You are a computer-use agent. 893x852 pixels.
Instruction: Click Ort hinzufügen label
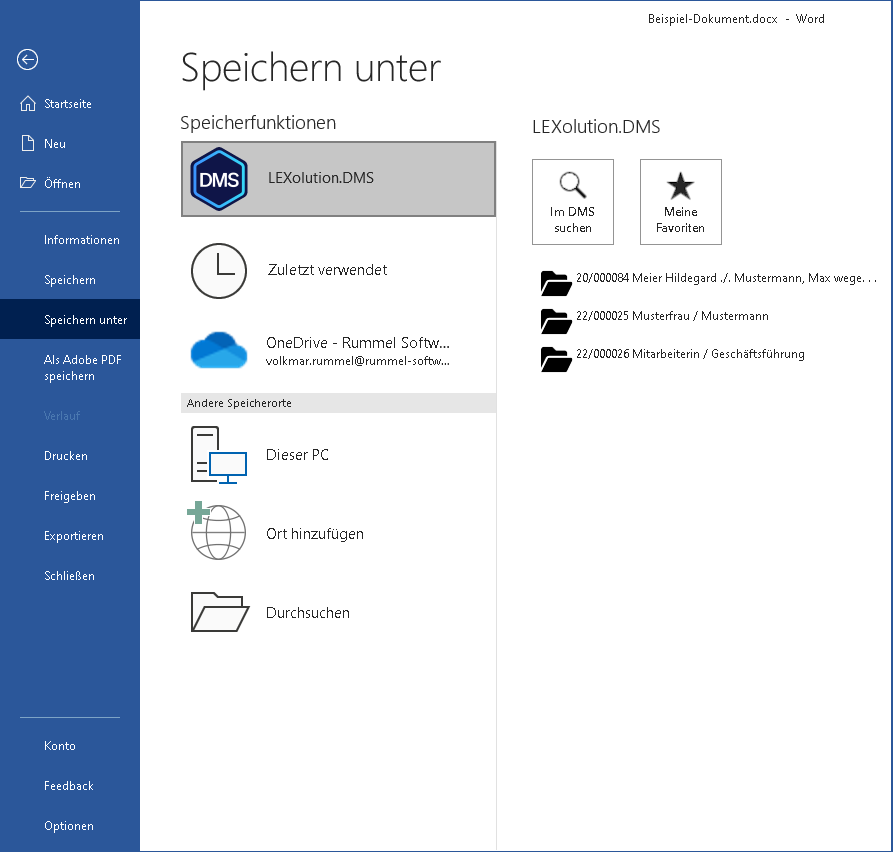coord(315,534)
